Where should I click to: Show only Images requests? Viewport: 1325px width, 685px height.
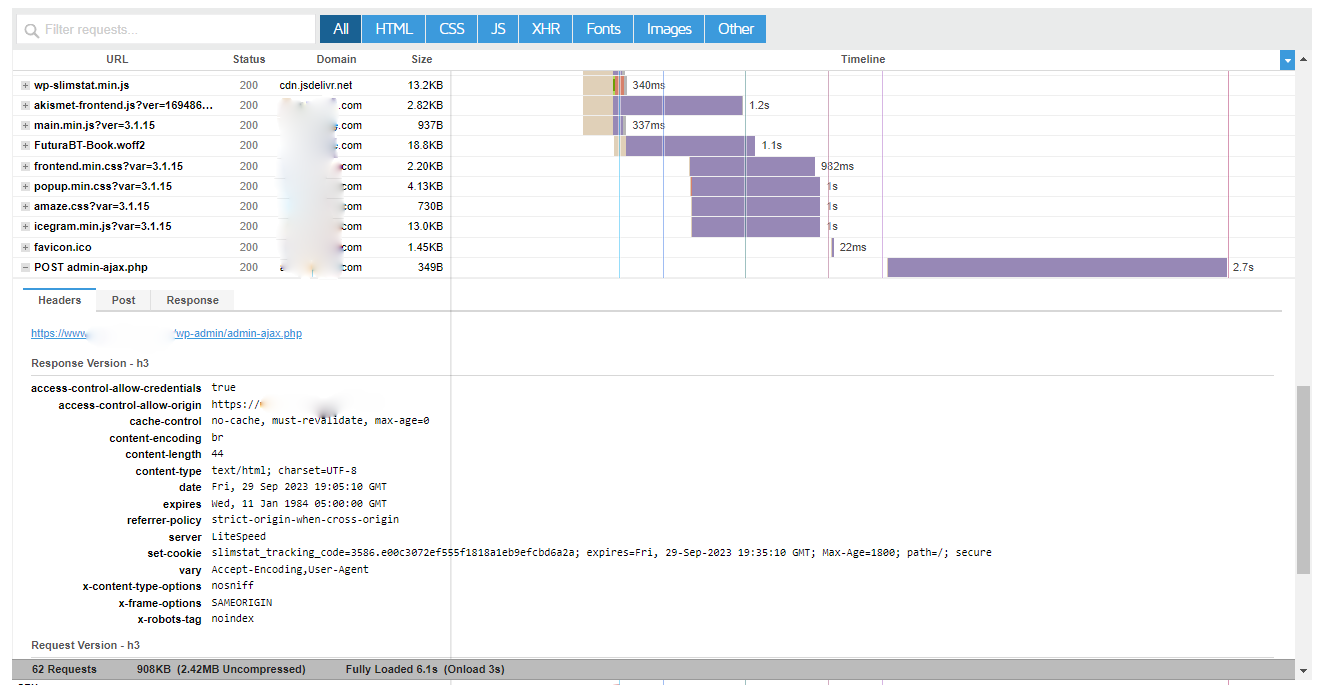tap(668, 29)
